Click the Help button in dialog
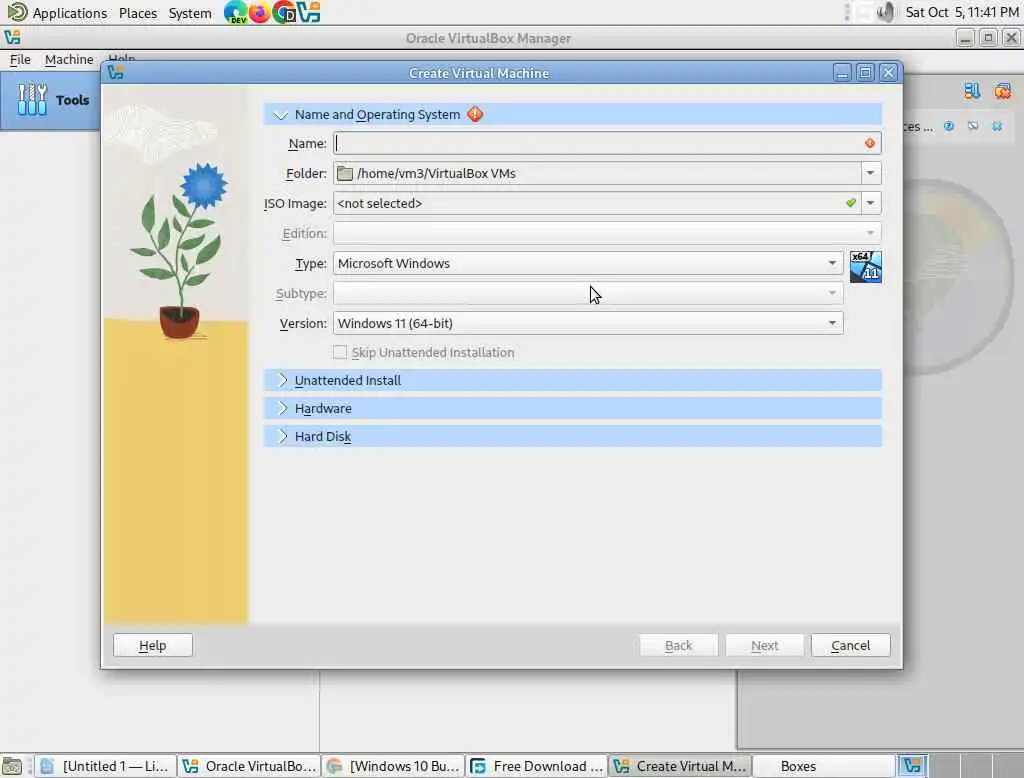The image size is (1024, 778). tap(153, 645)
